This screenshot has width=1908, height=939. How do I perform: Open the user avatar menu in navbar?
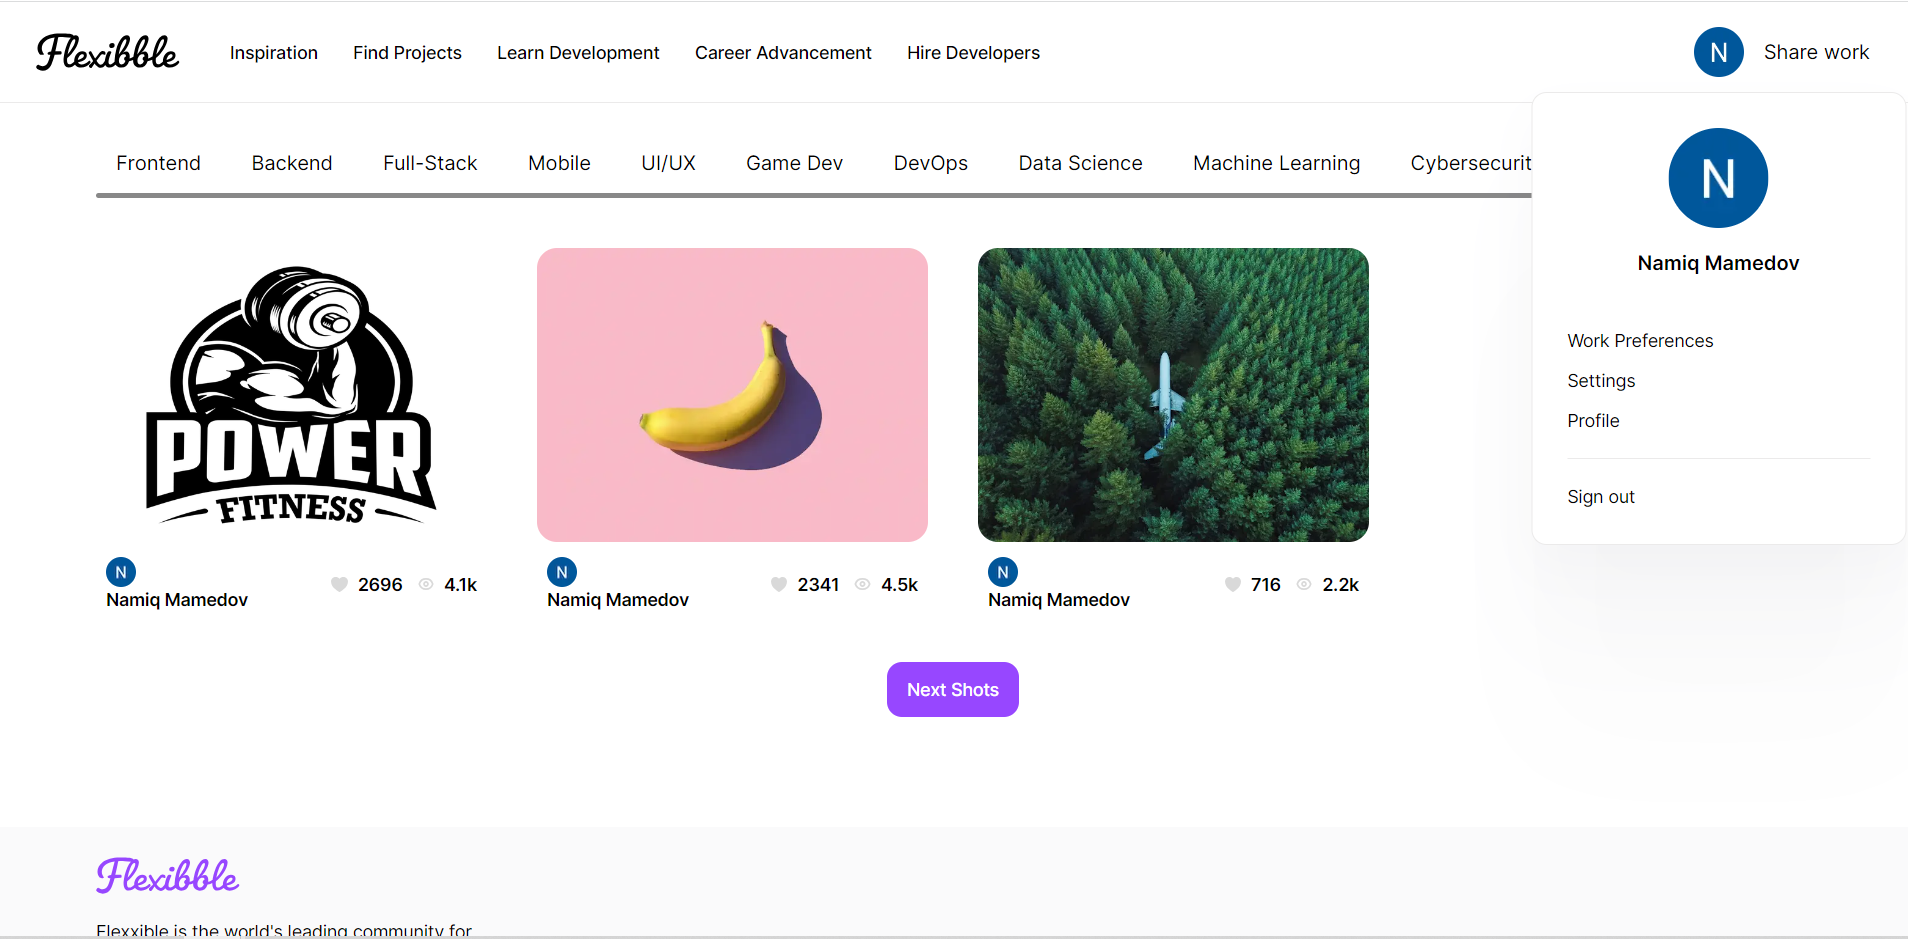[x=1718, y=52]
